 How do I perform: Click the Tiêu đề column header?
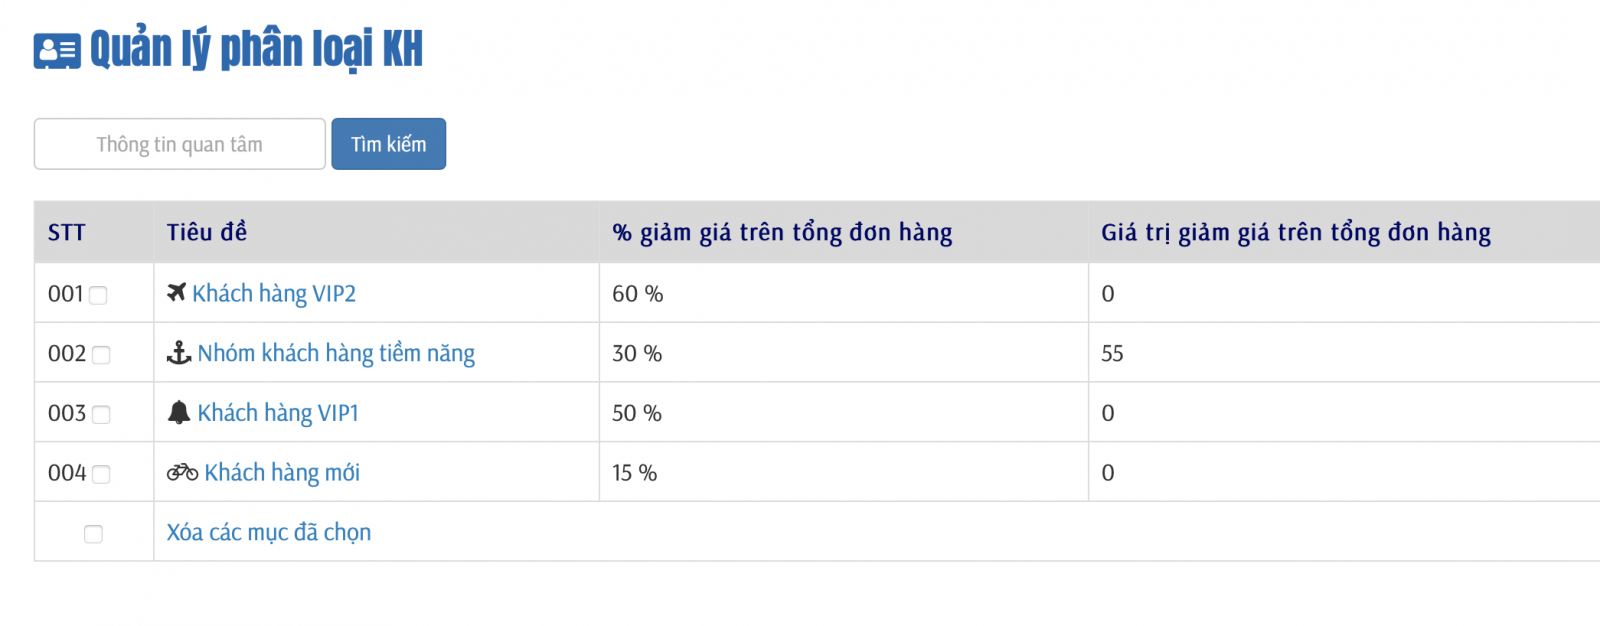(x=207, y=233)
